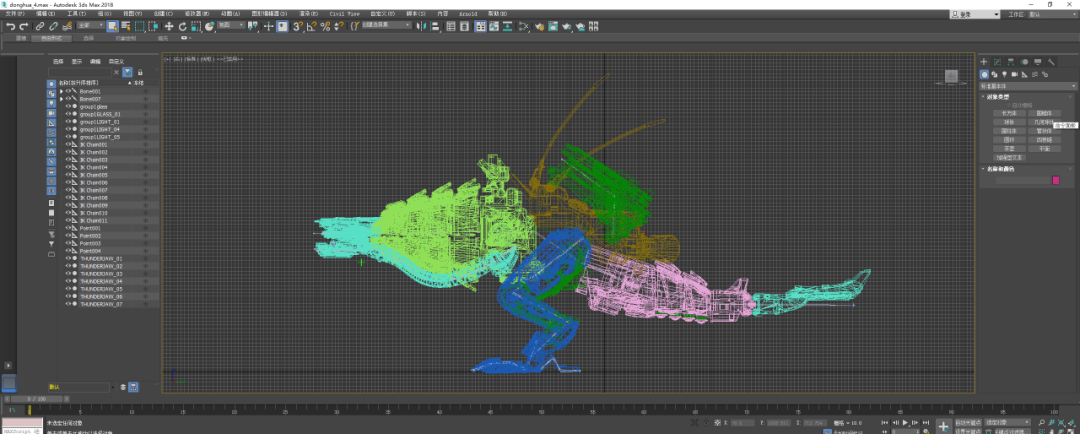
Task: Click the Undo arrow icon
Action: [9, 26]
